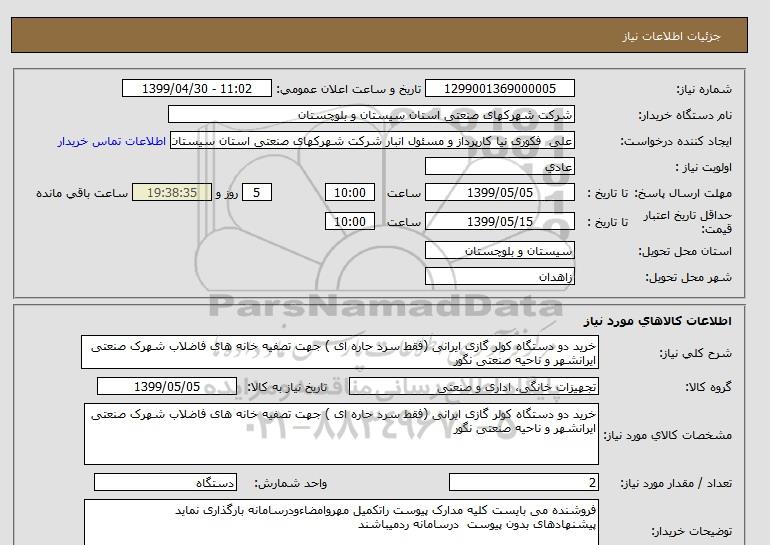
Task: Click the تاریخ و ساعت اعلان عمومی label
Action: click(349, 89)
